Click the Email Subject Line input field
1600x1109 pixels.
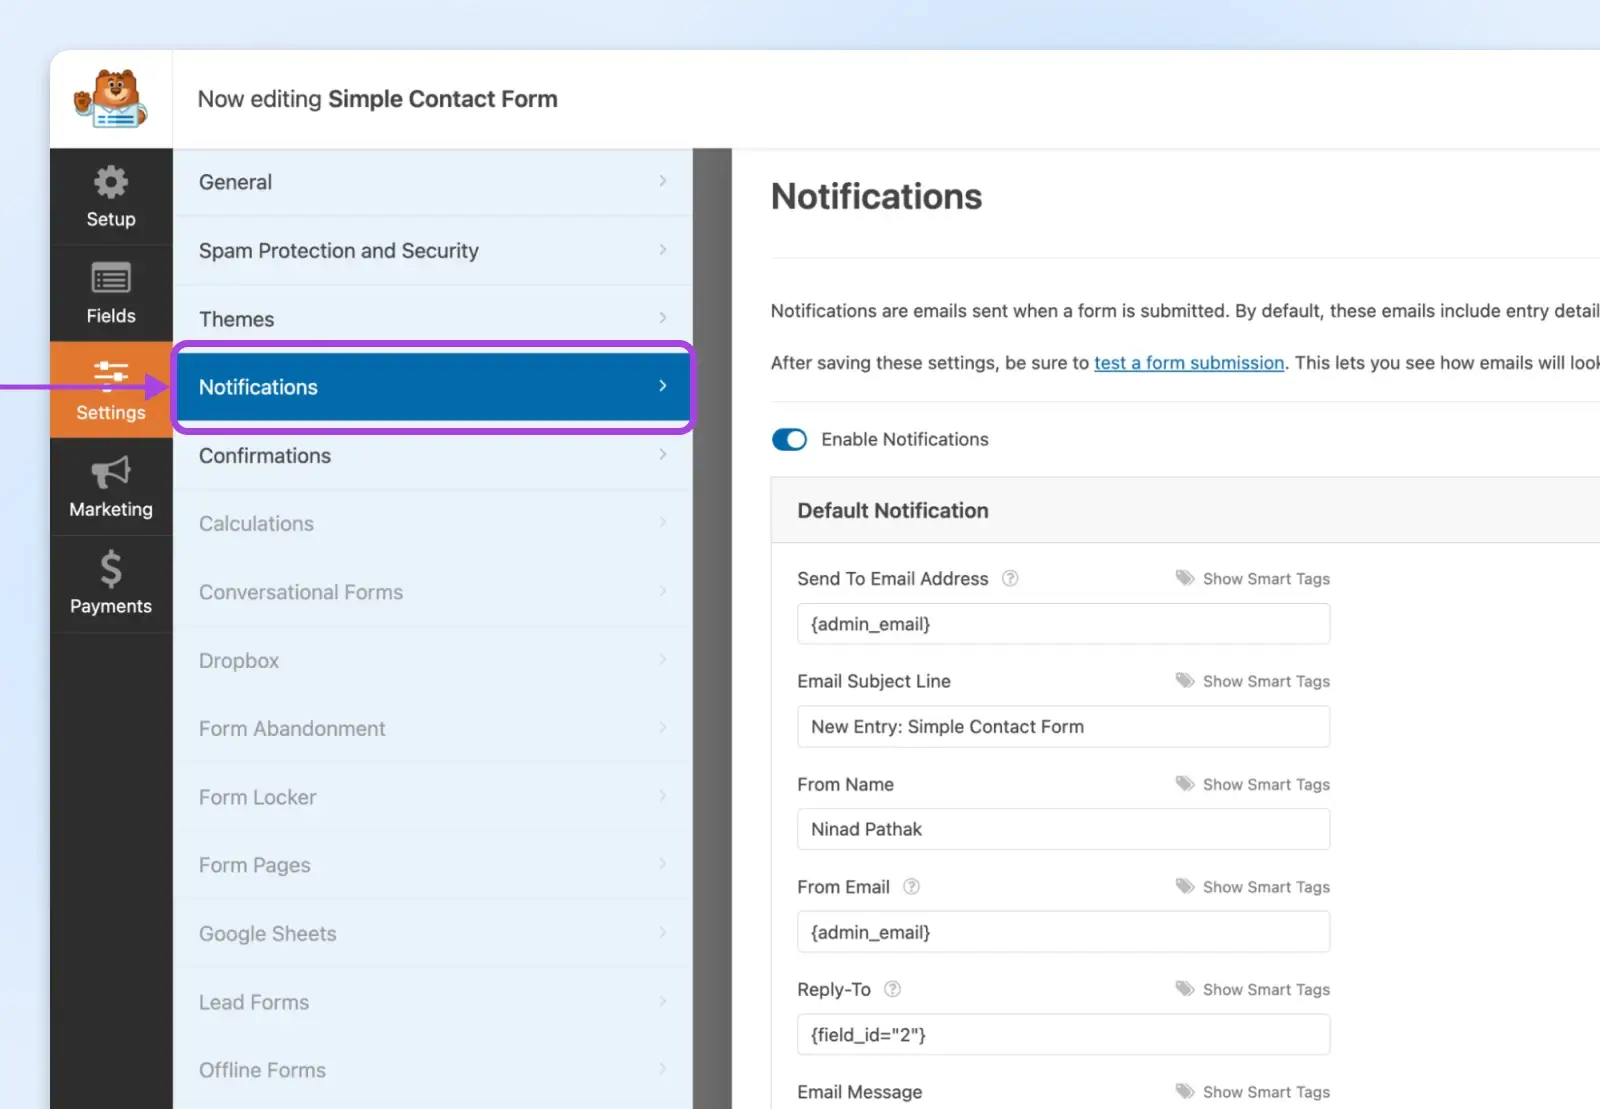click(1063, 727)
